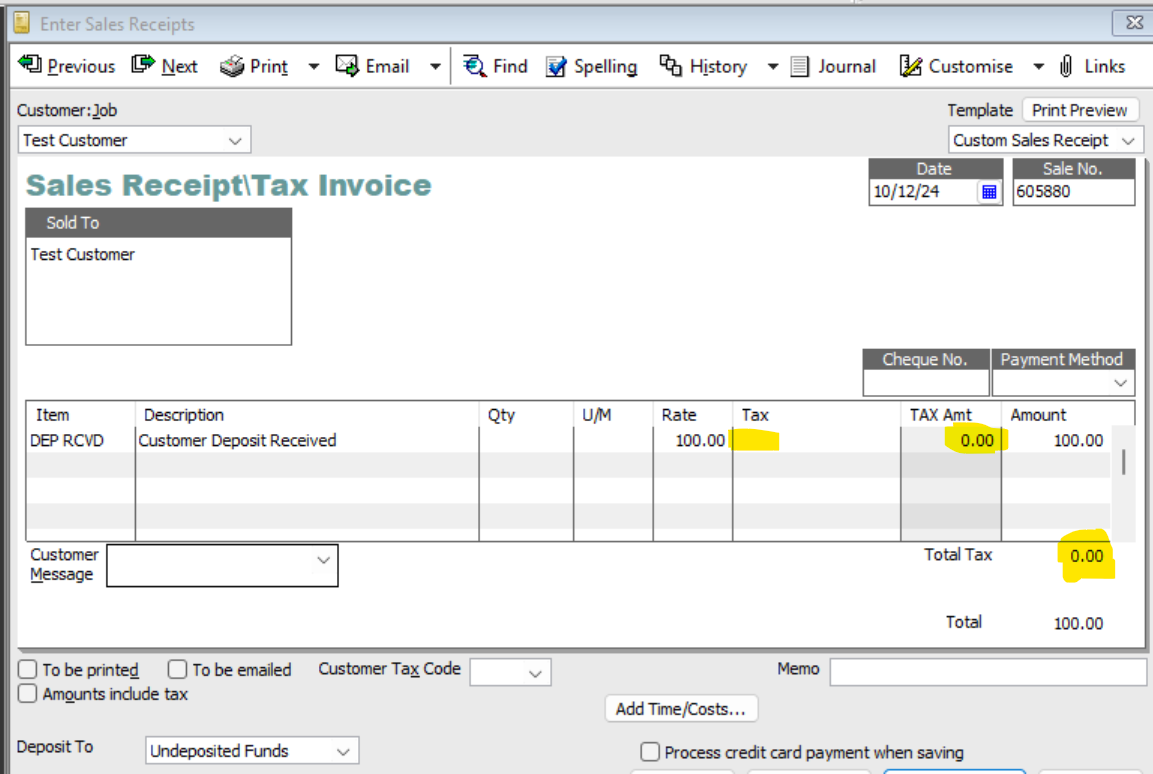Click the Add Time/Costs button
Viewport: 1153px width, 774px height.
click(681, 709)
